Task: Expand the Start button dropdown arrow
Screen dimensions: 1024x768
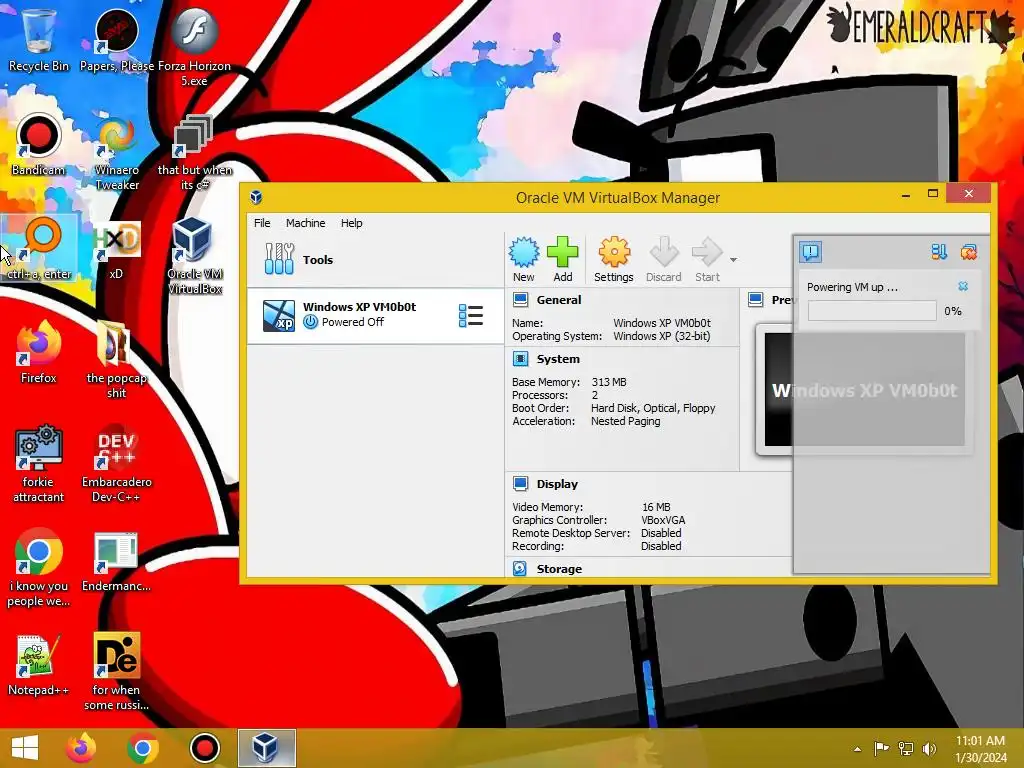Action: 733,260
